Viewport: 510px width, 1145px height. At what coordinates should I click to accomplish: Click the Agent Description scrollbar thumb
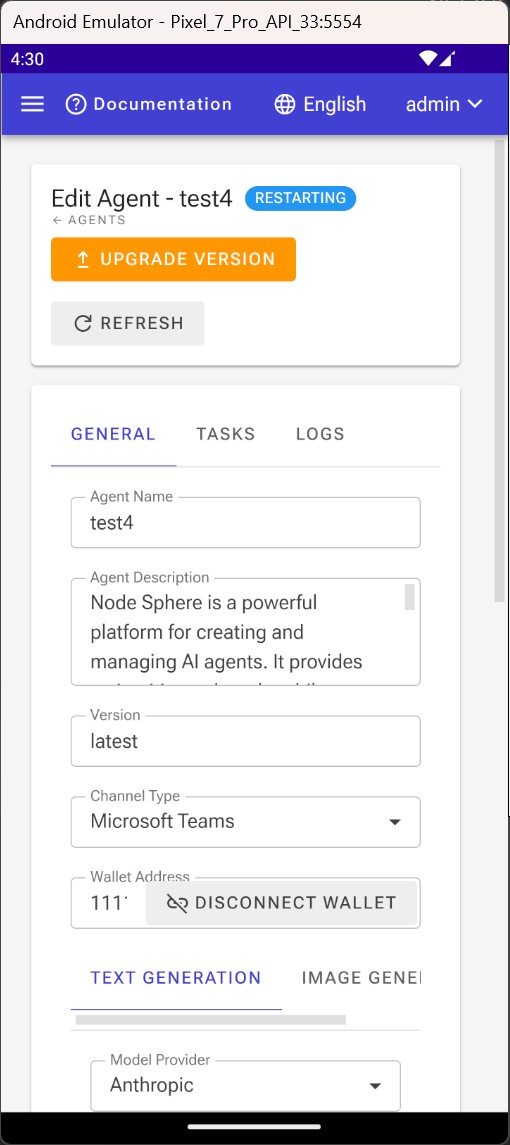pyautogui.click(x=410, y=597)
